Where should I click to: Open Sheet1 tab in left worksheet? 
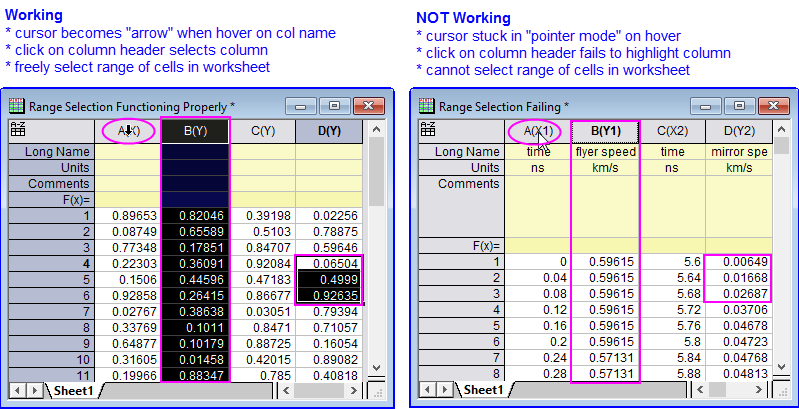72,389
